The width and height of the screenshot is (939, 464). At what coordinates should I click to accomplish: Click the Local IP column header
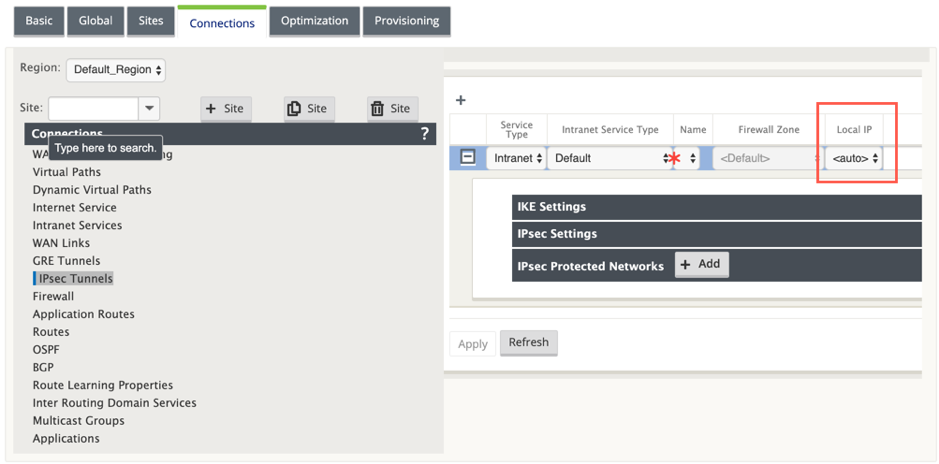click(x=854, y=130)
